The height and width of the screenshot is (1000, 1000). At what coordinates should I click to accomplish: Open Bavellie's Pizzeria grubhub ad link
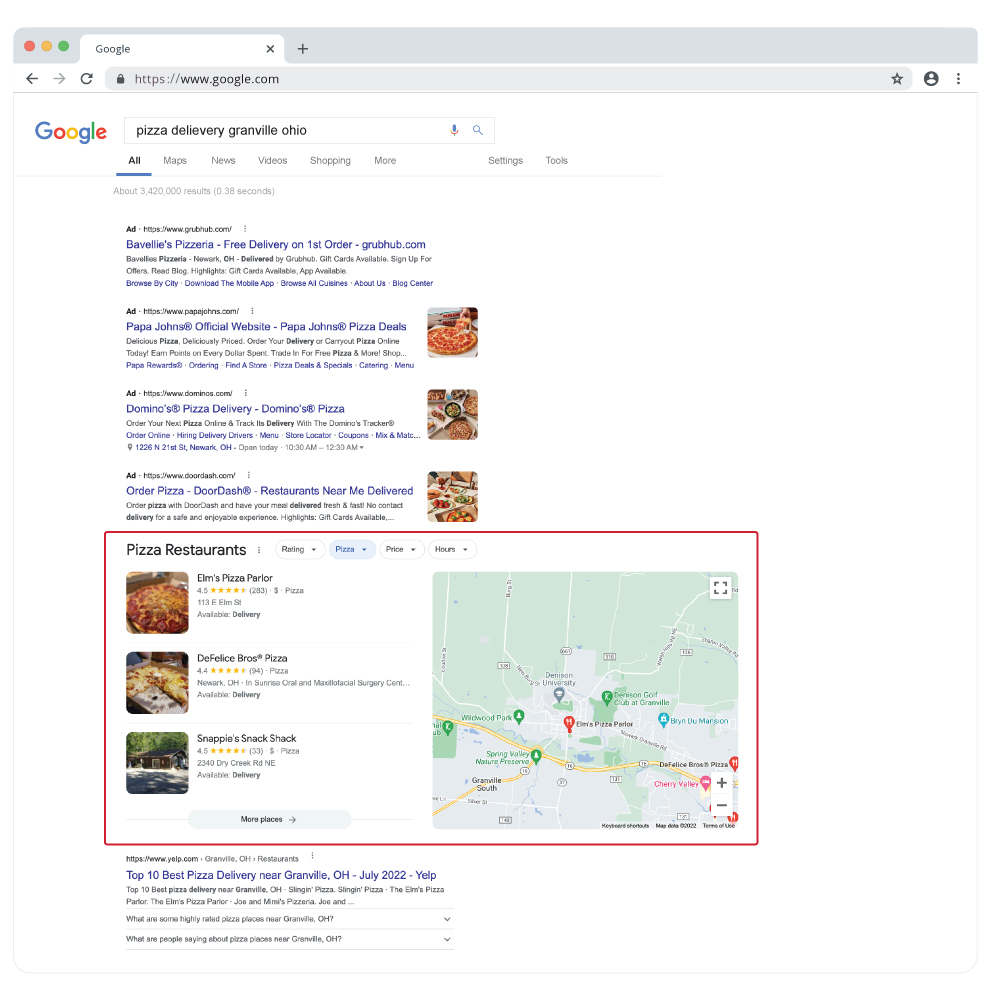[276, 244]
